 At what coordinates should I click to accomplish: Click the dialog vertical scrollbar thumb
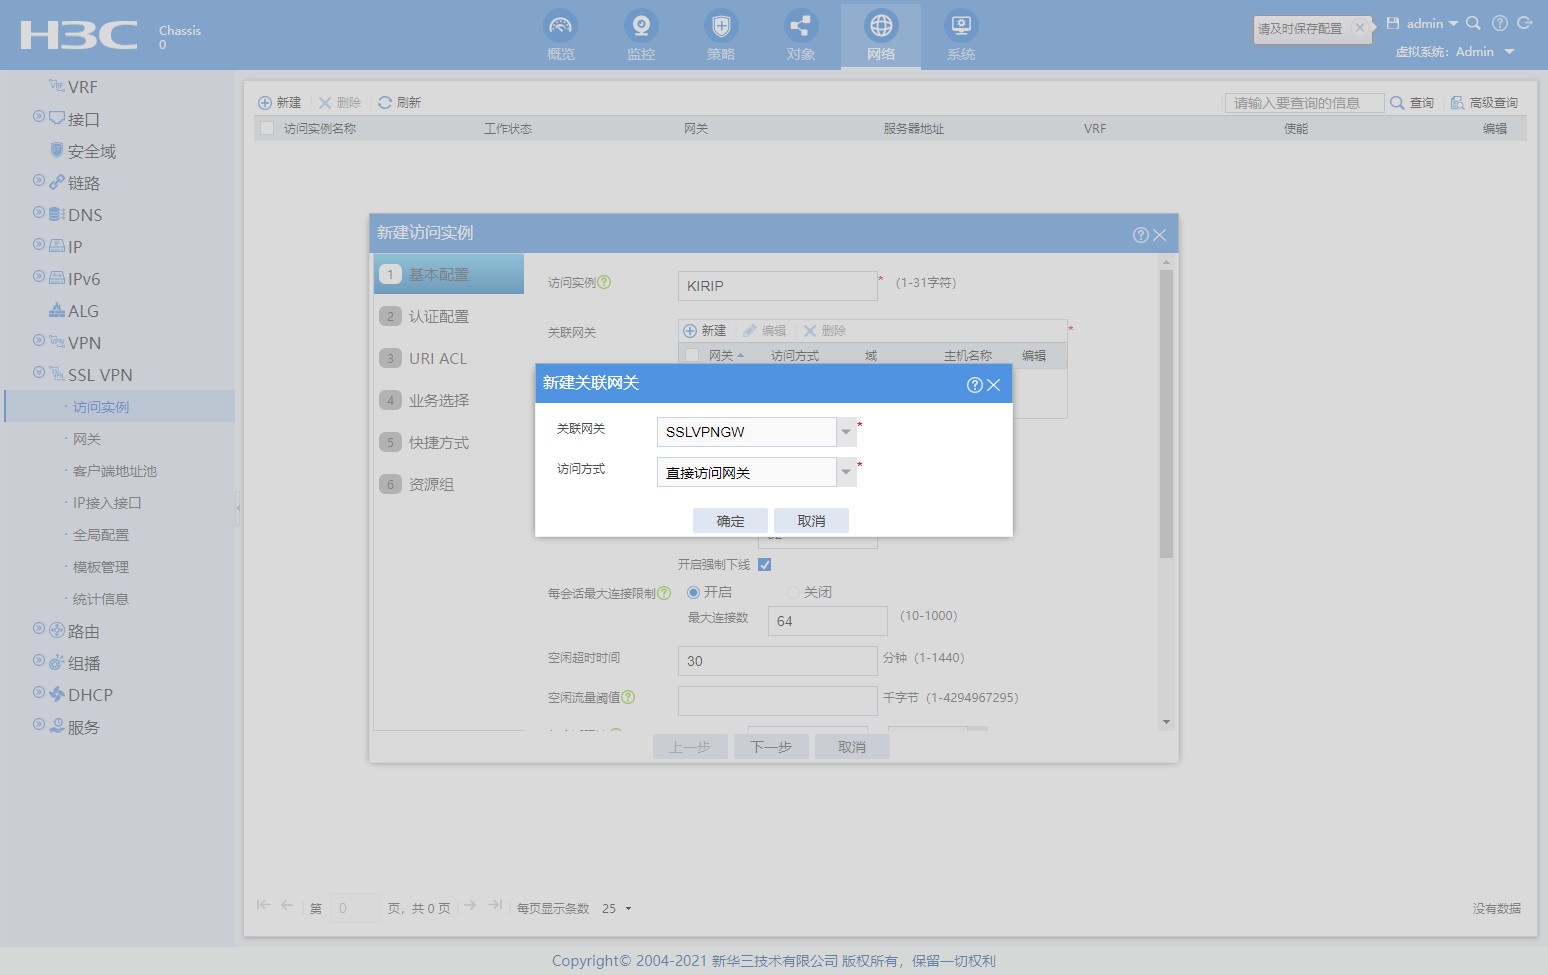click(x=1166, y=413)
